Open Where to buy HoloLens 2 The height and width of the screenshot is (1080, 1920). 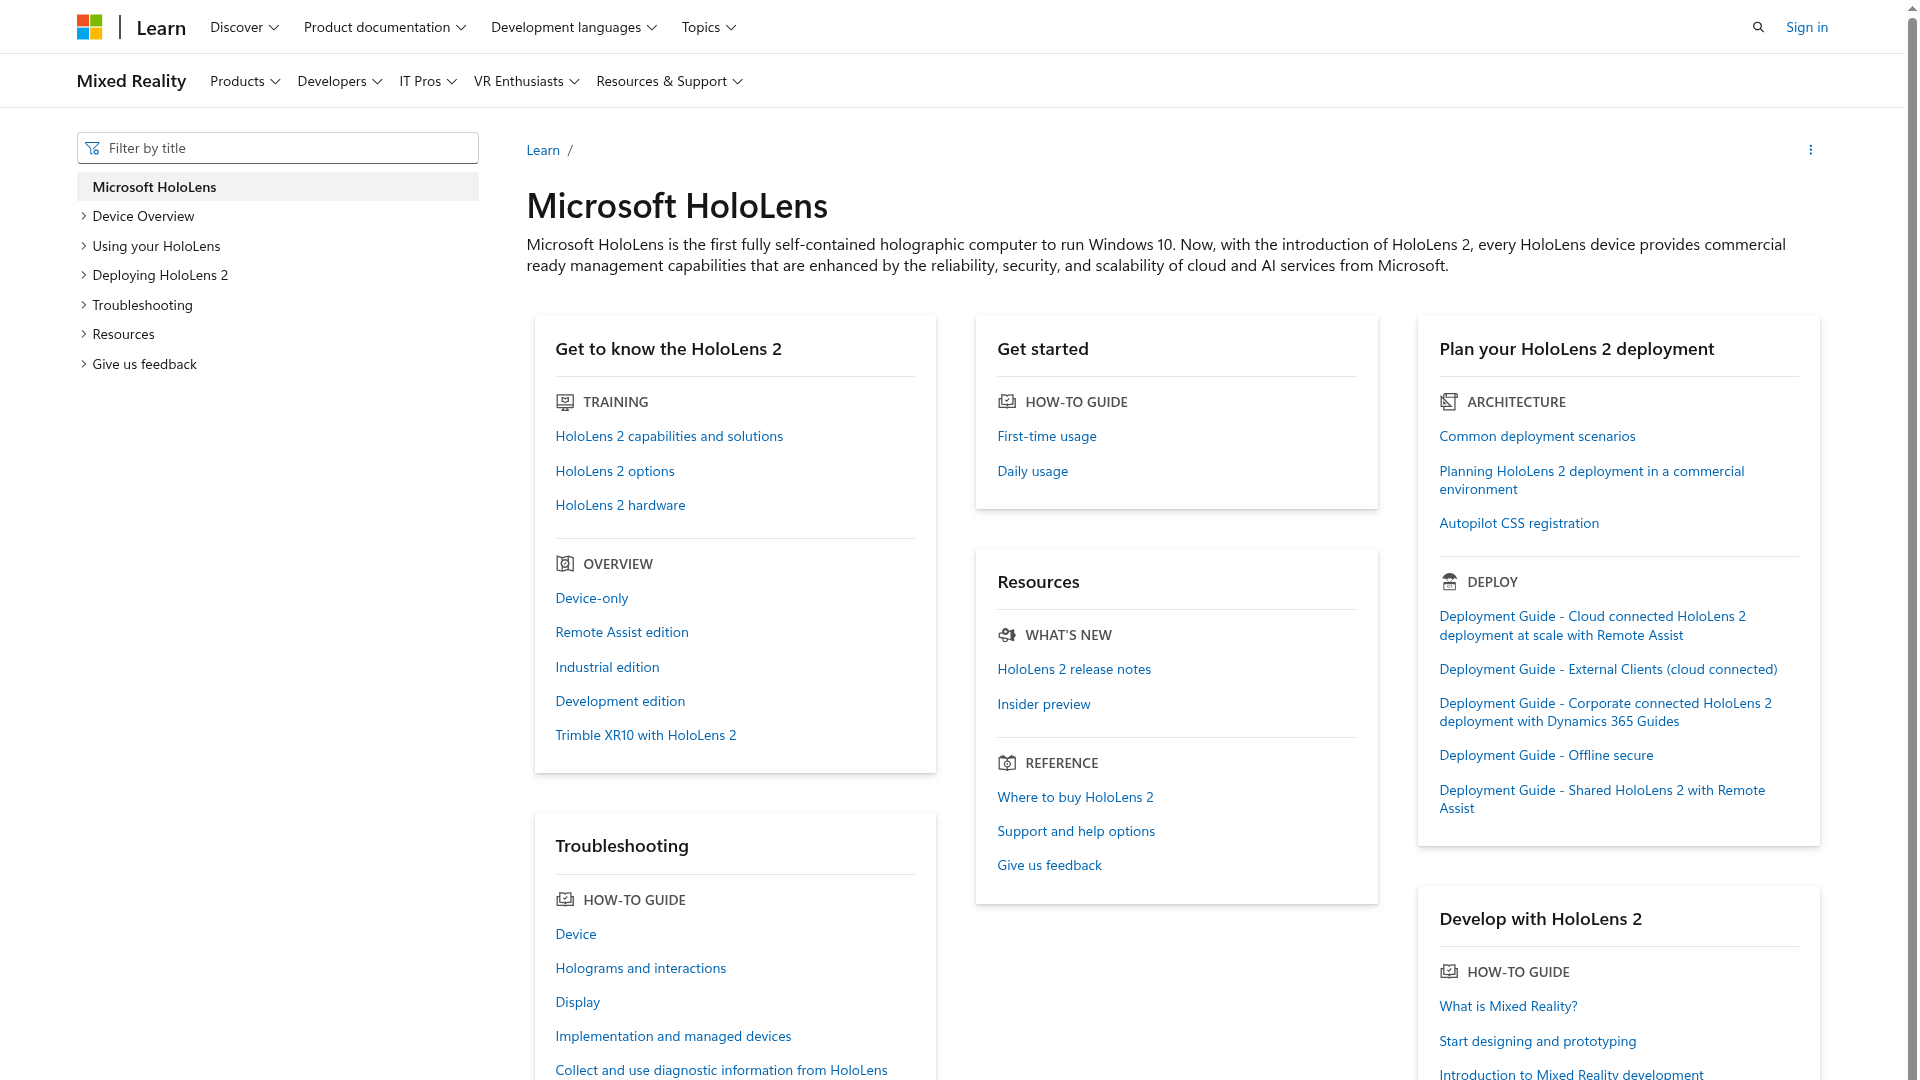tap(1075, 797)
